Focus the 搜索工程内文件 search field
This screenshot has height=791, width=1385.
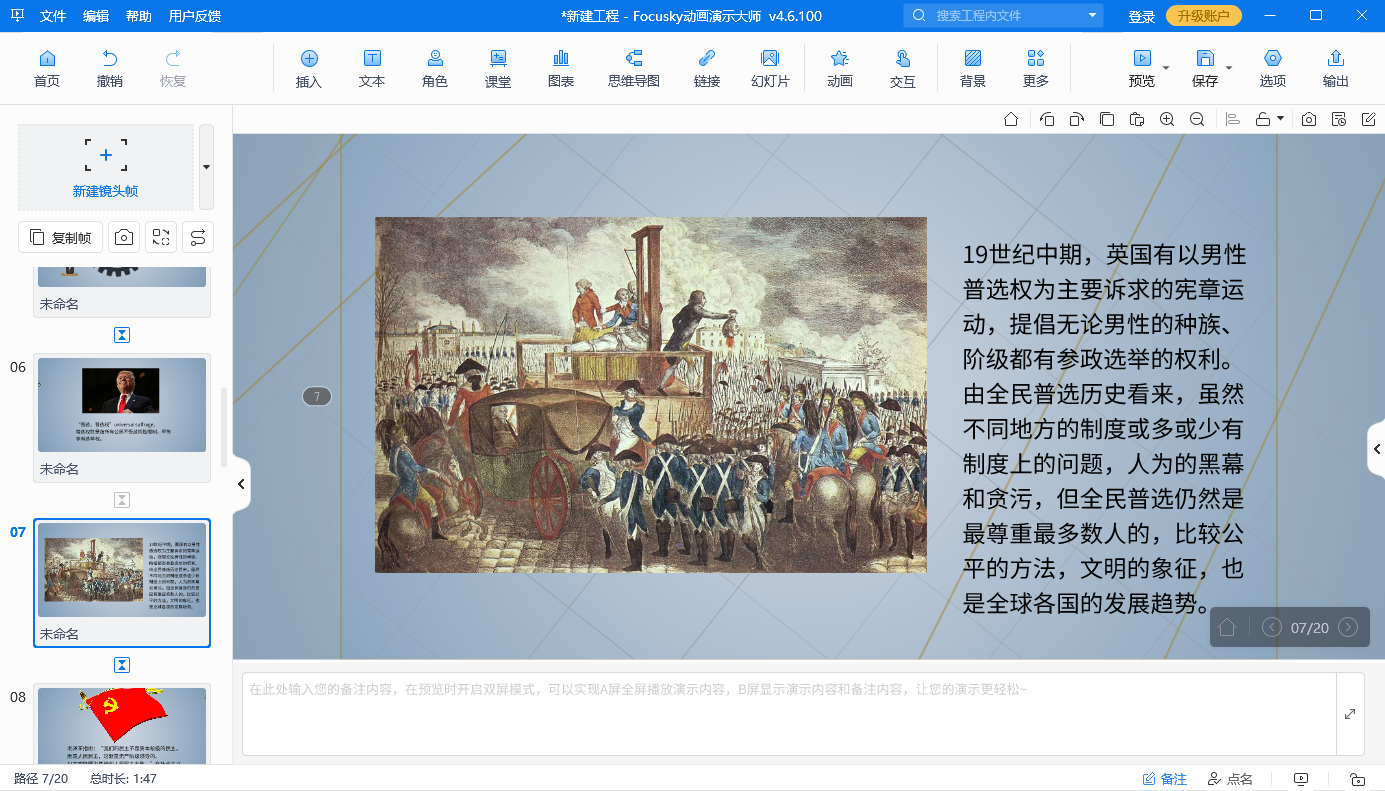(x=1005, y=16)
